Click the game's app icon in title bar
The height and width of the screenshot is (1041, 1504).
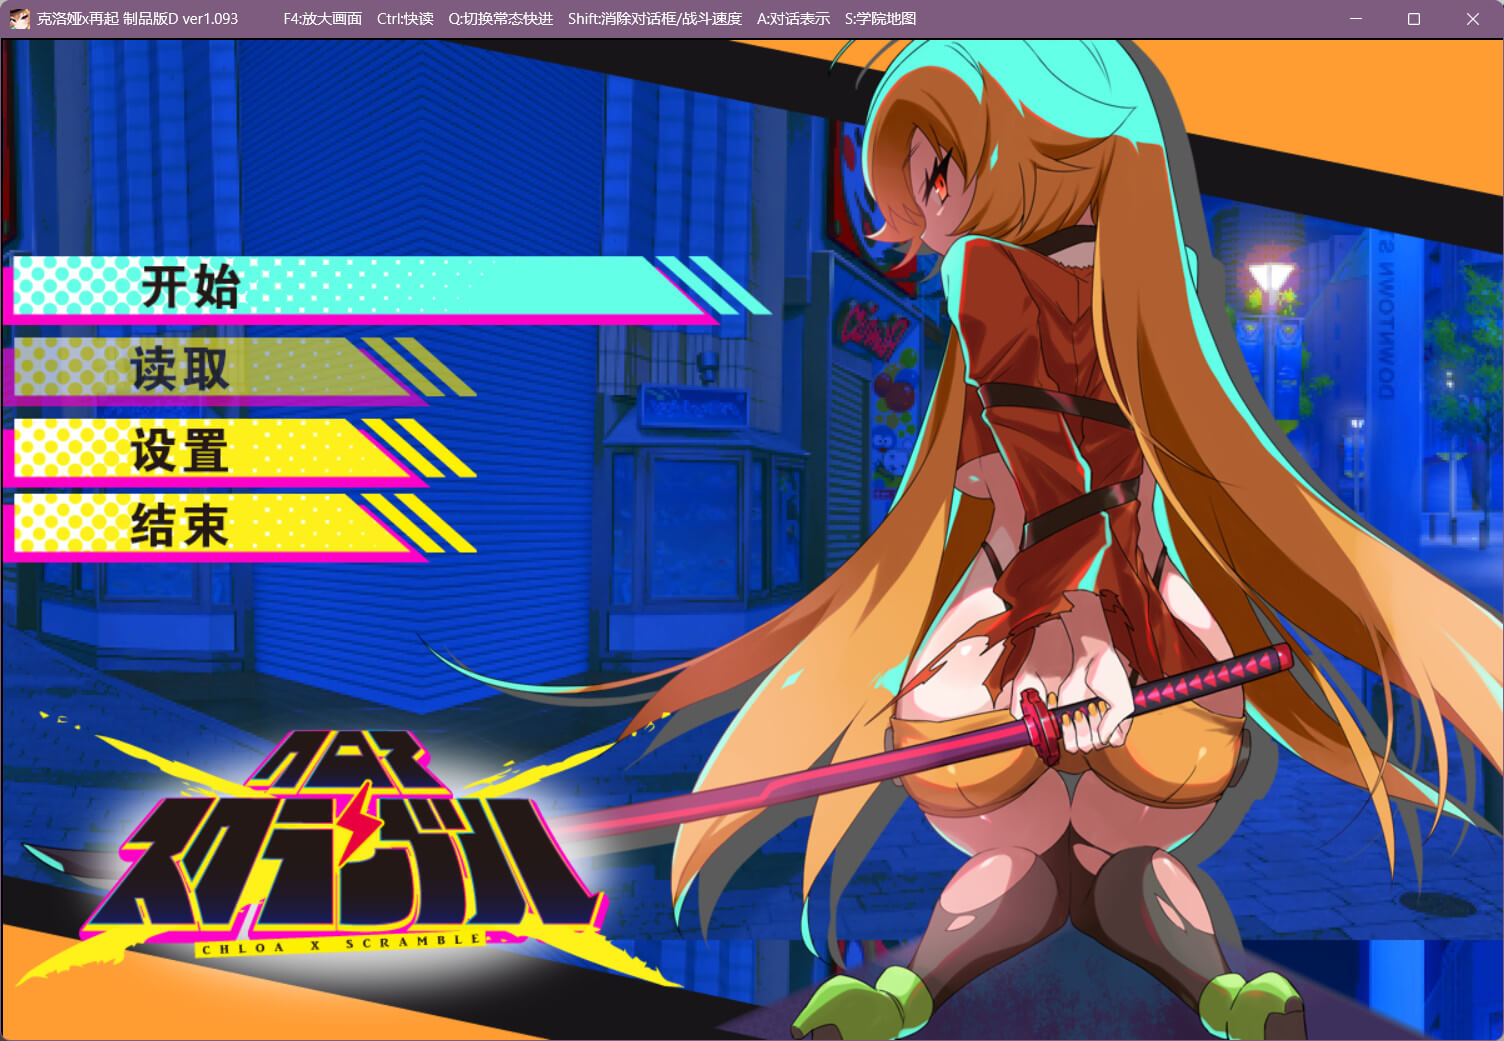19,19
